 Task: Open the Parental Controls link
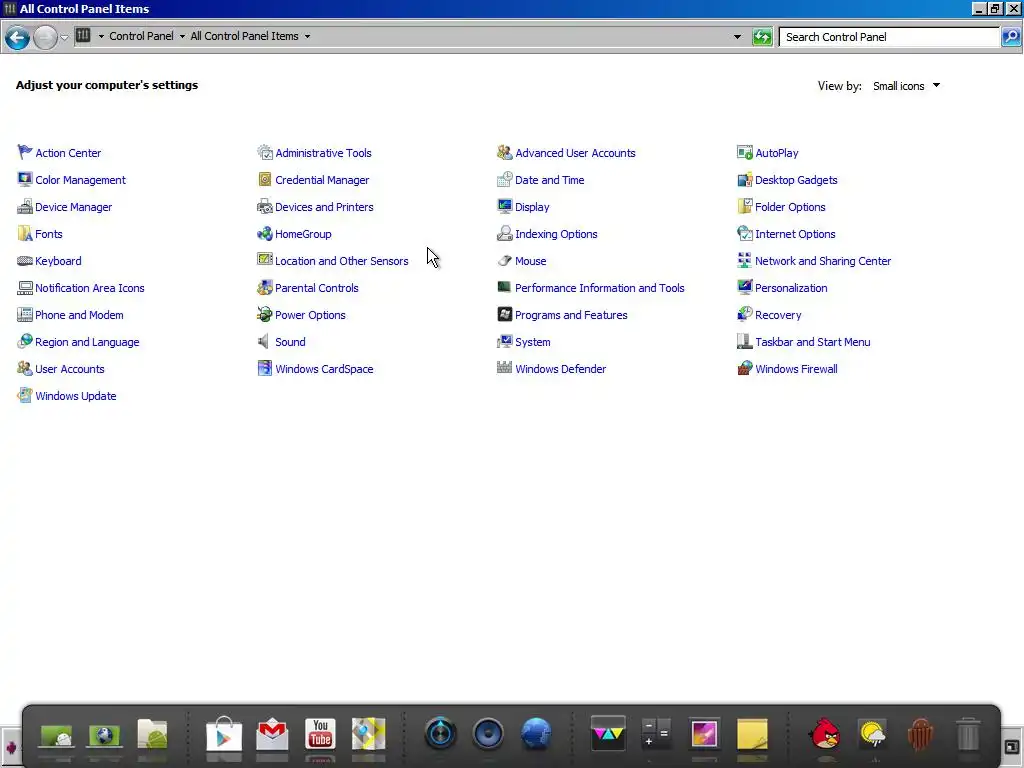click(317, 287)
